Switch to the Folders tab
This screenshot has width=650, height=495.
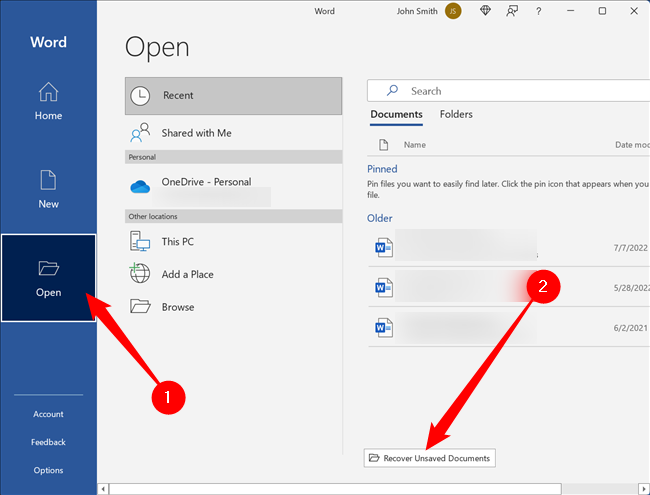click(456, 114)
